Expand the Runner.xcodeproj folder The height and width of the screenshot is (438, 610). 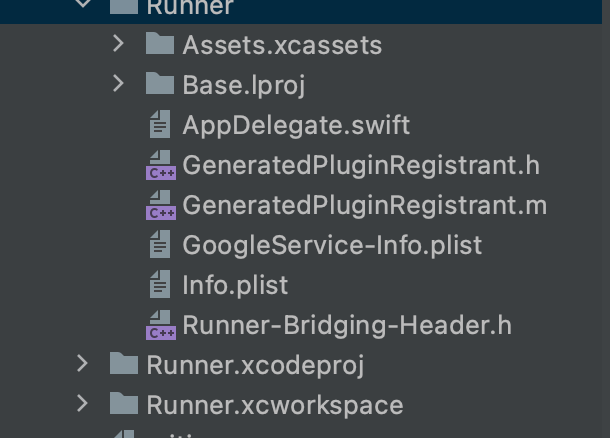click(x=82, y=363)
